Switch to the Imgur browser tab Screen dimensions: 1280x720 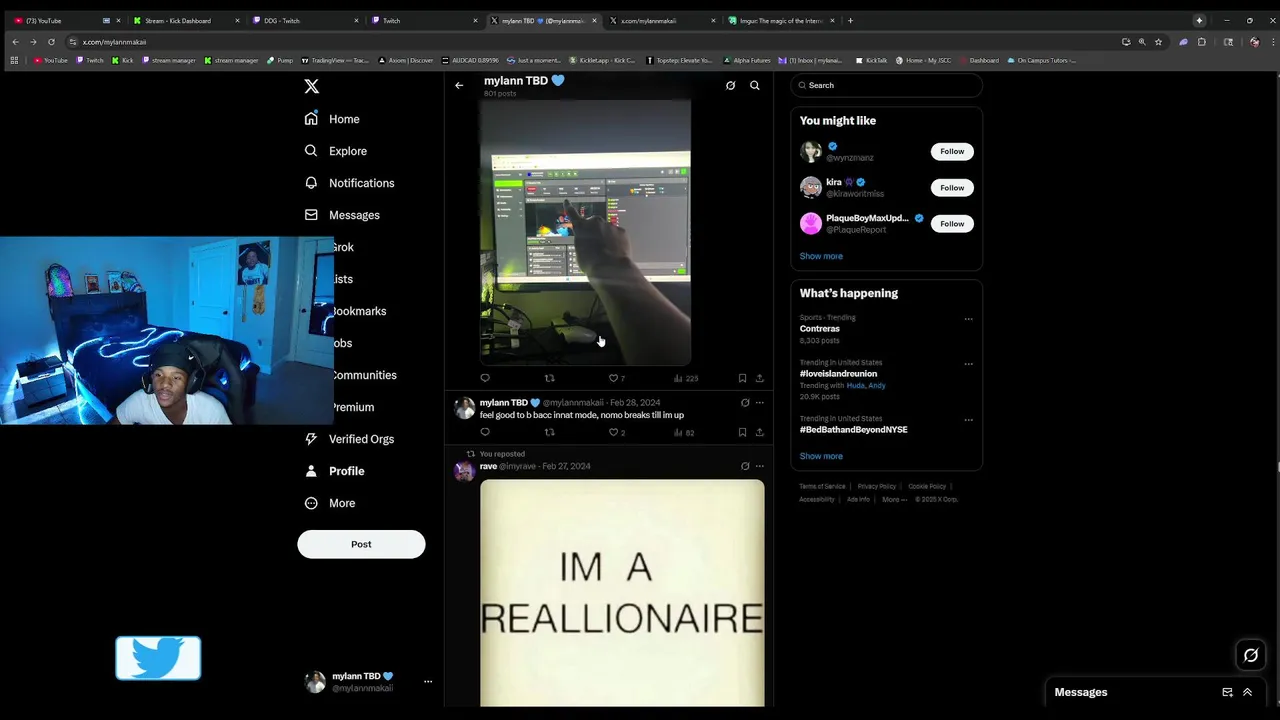click(781, 20)
